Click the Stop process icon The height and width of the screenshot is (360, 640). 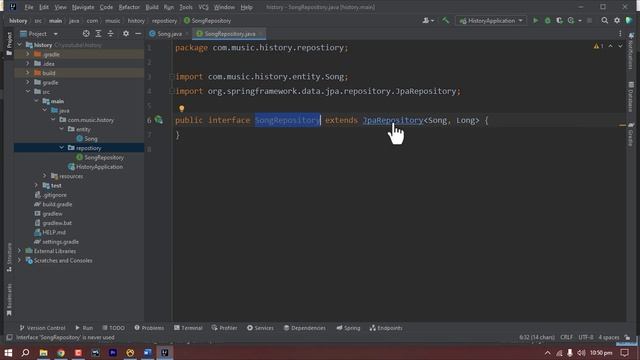point(589,20)
